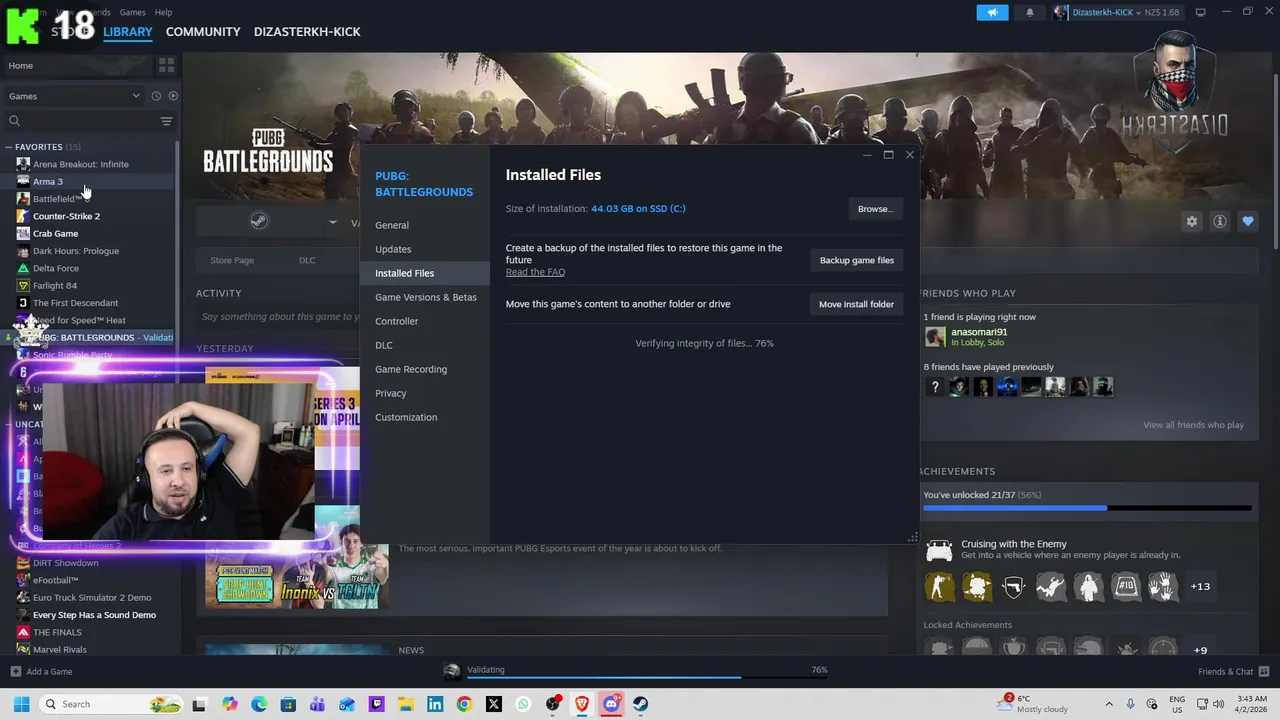The height and width of the screenshot is (720, 1280).
Task: Click the Add a Game plus icon
Action: tap(15, 672)
